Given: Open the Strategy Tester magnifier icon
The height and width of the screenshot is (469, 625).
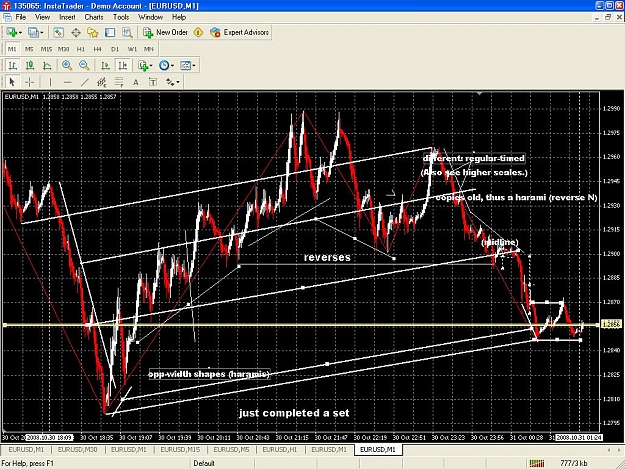Looking at the screenshot, I should 128,33.
